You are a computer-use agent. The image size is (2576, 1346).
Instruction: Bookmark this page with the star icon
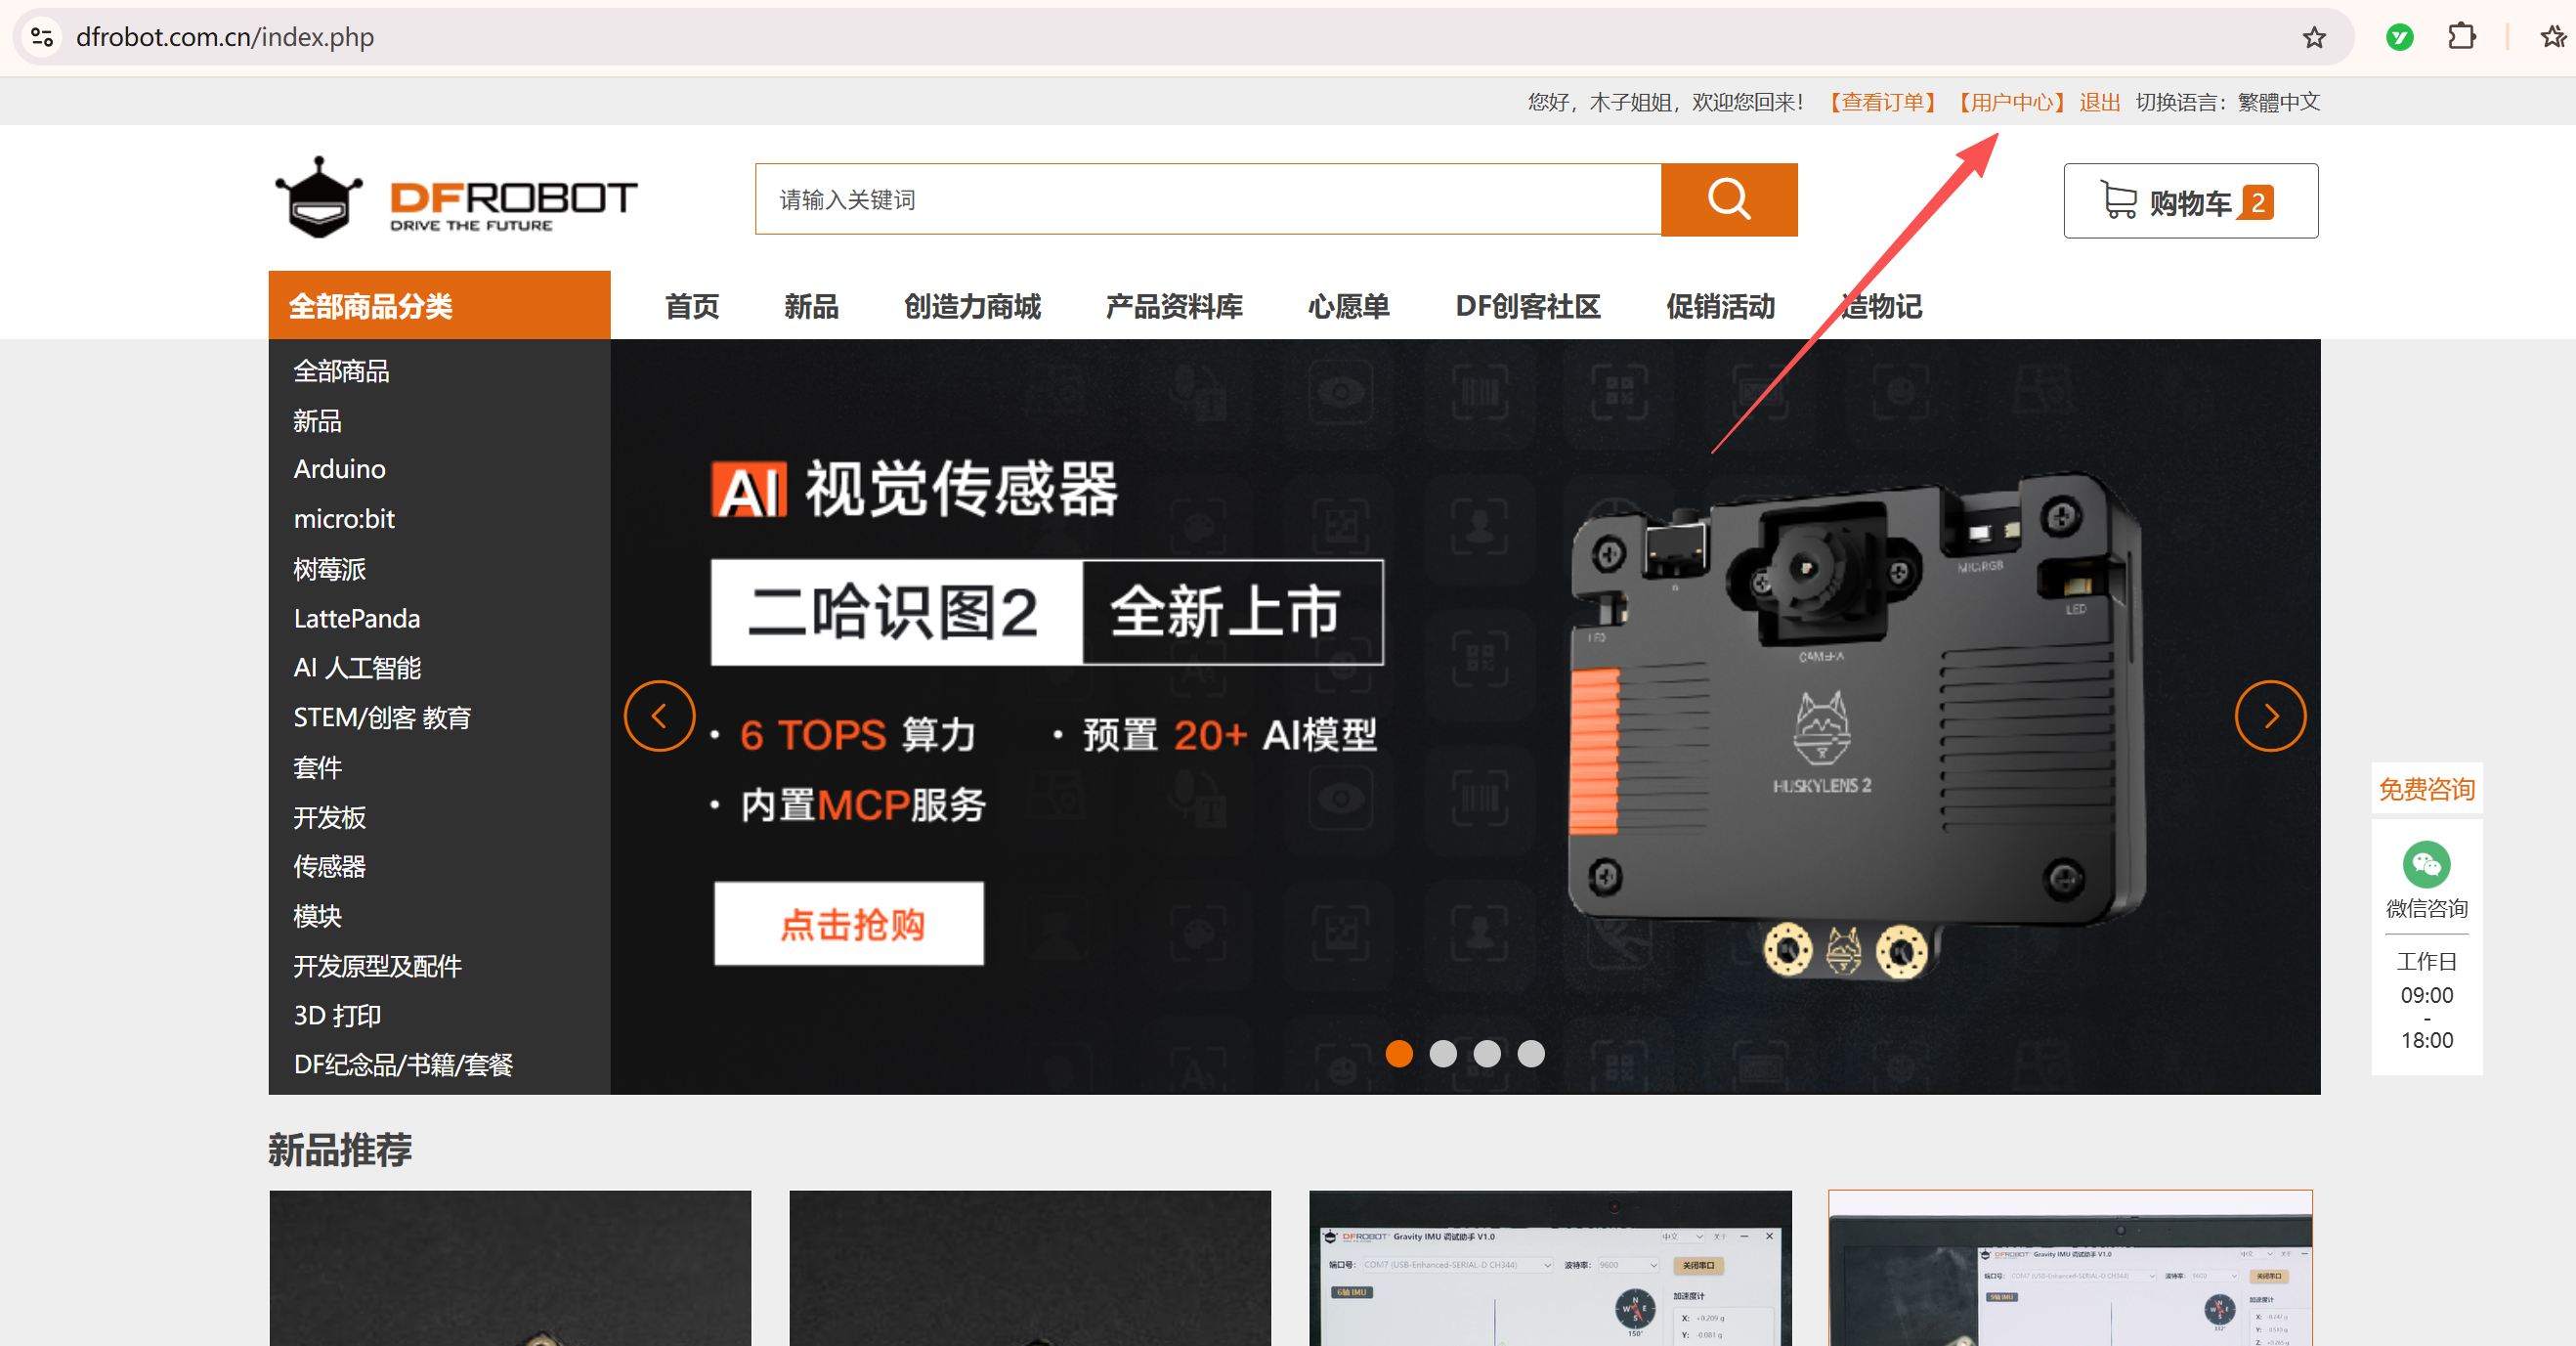point(2313,37)
